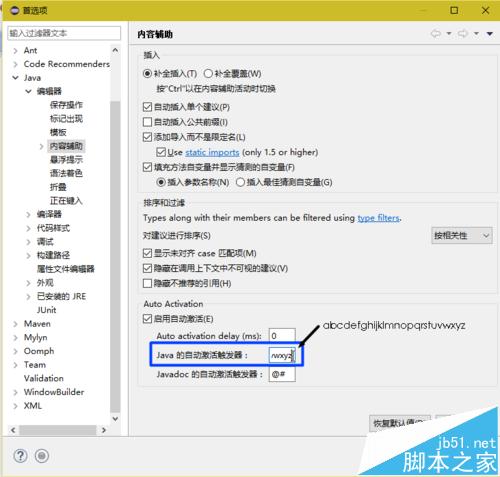The height and width of the screenshot is (477, 500).
Task: Select 正在键入 in the tree
Action: click(66, 201)
